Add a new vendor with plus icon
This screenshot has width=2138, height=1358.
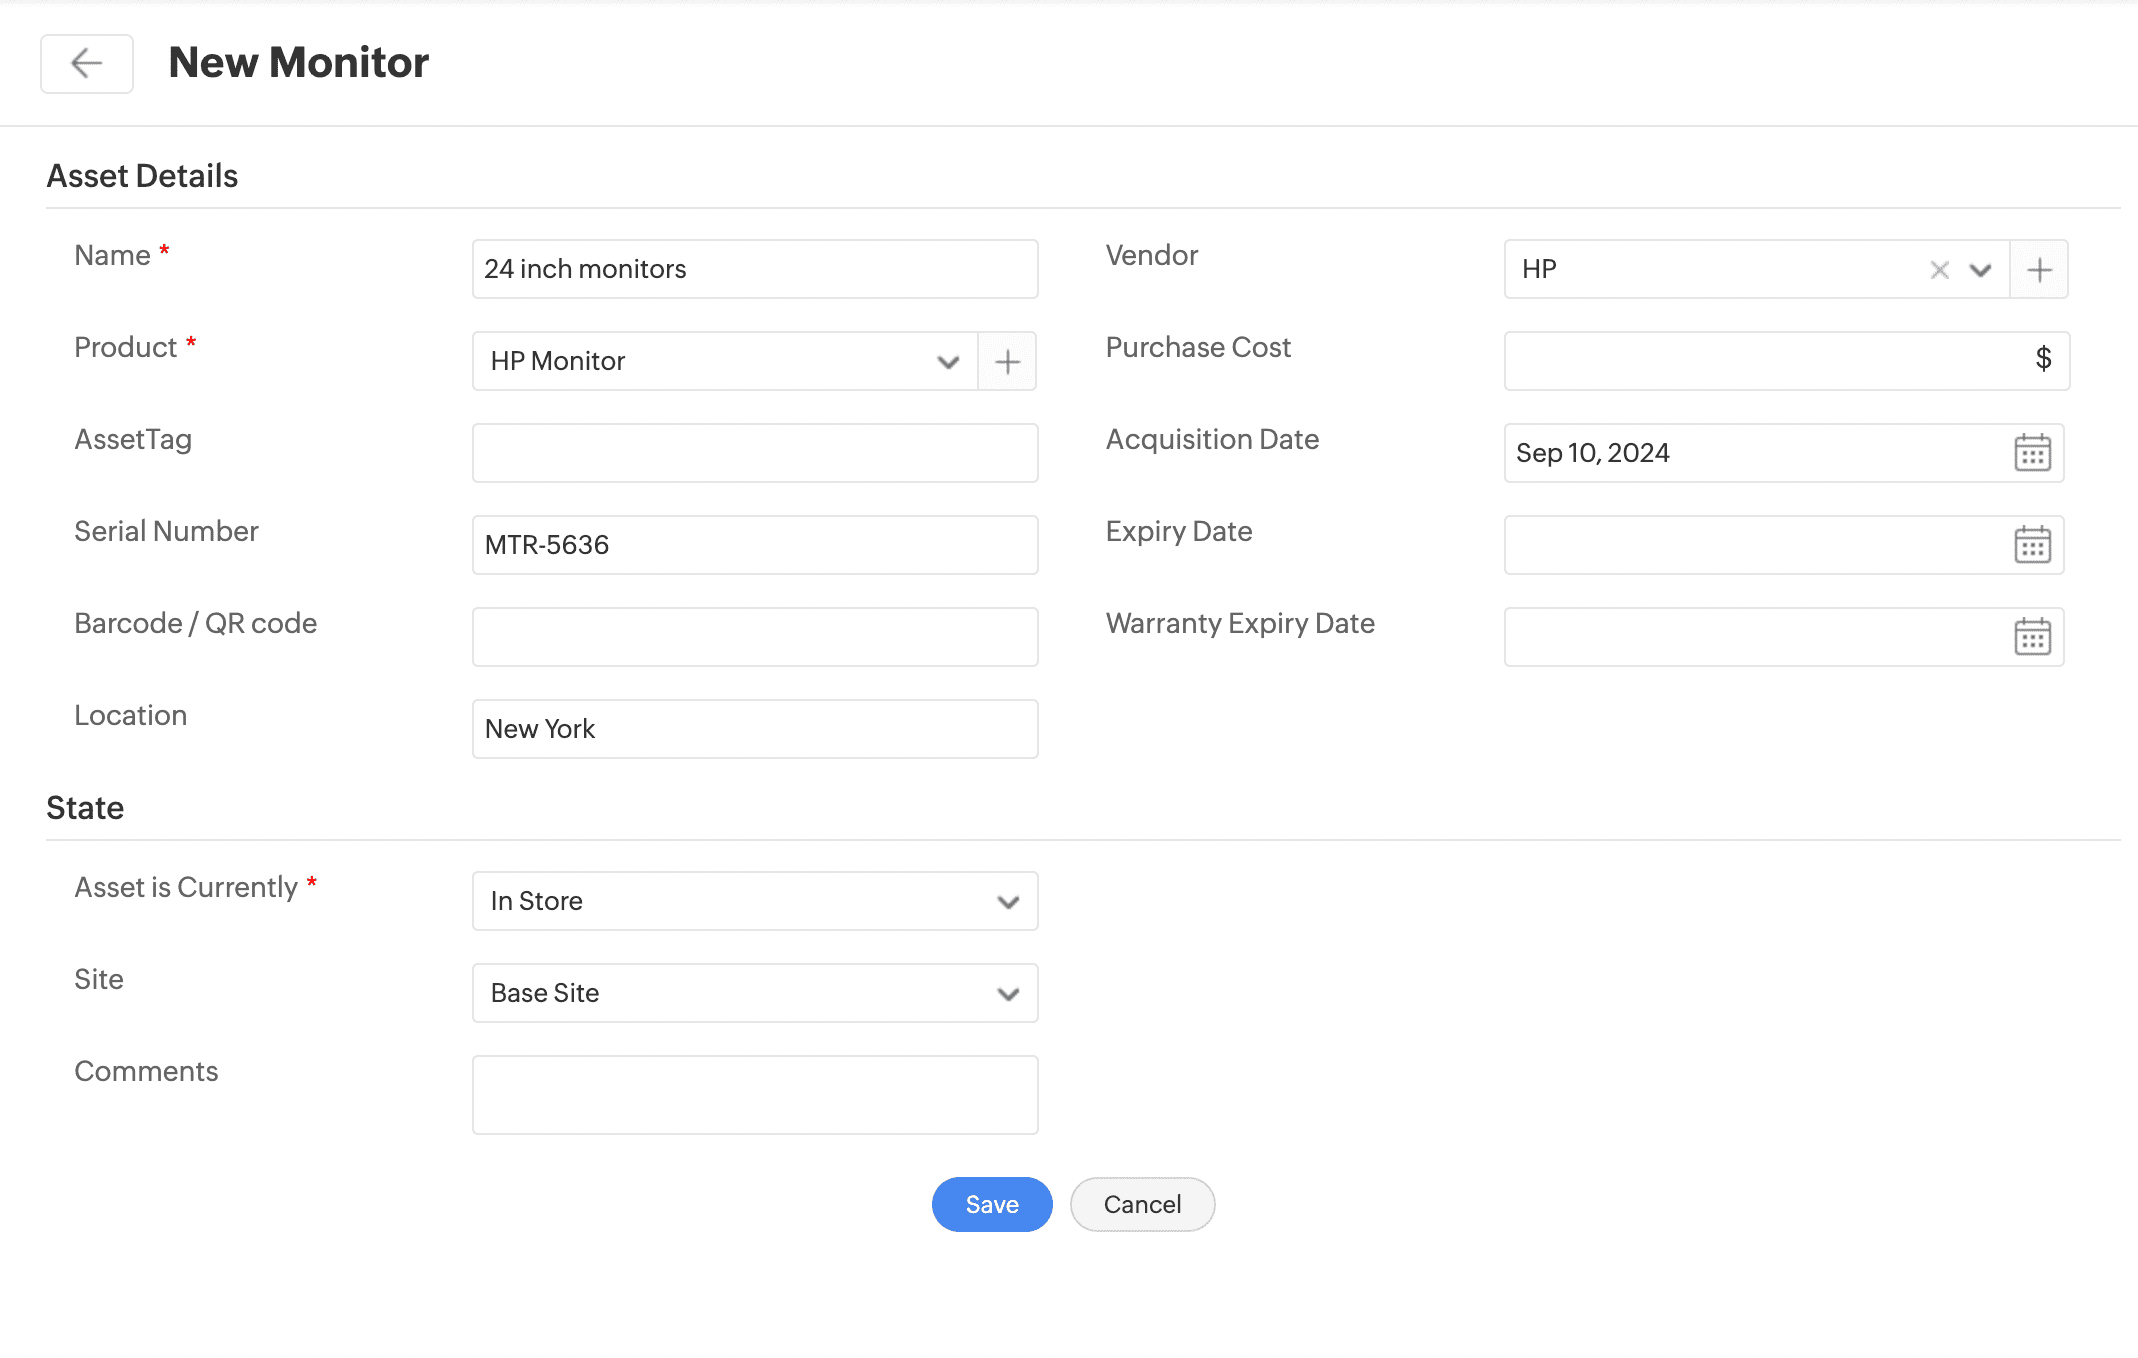(2039, 270)
